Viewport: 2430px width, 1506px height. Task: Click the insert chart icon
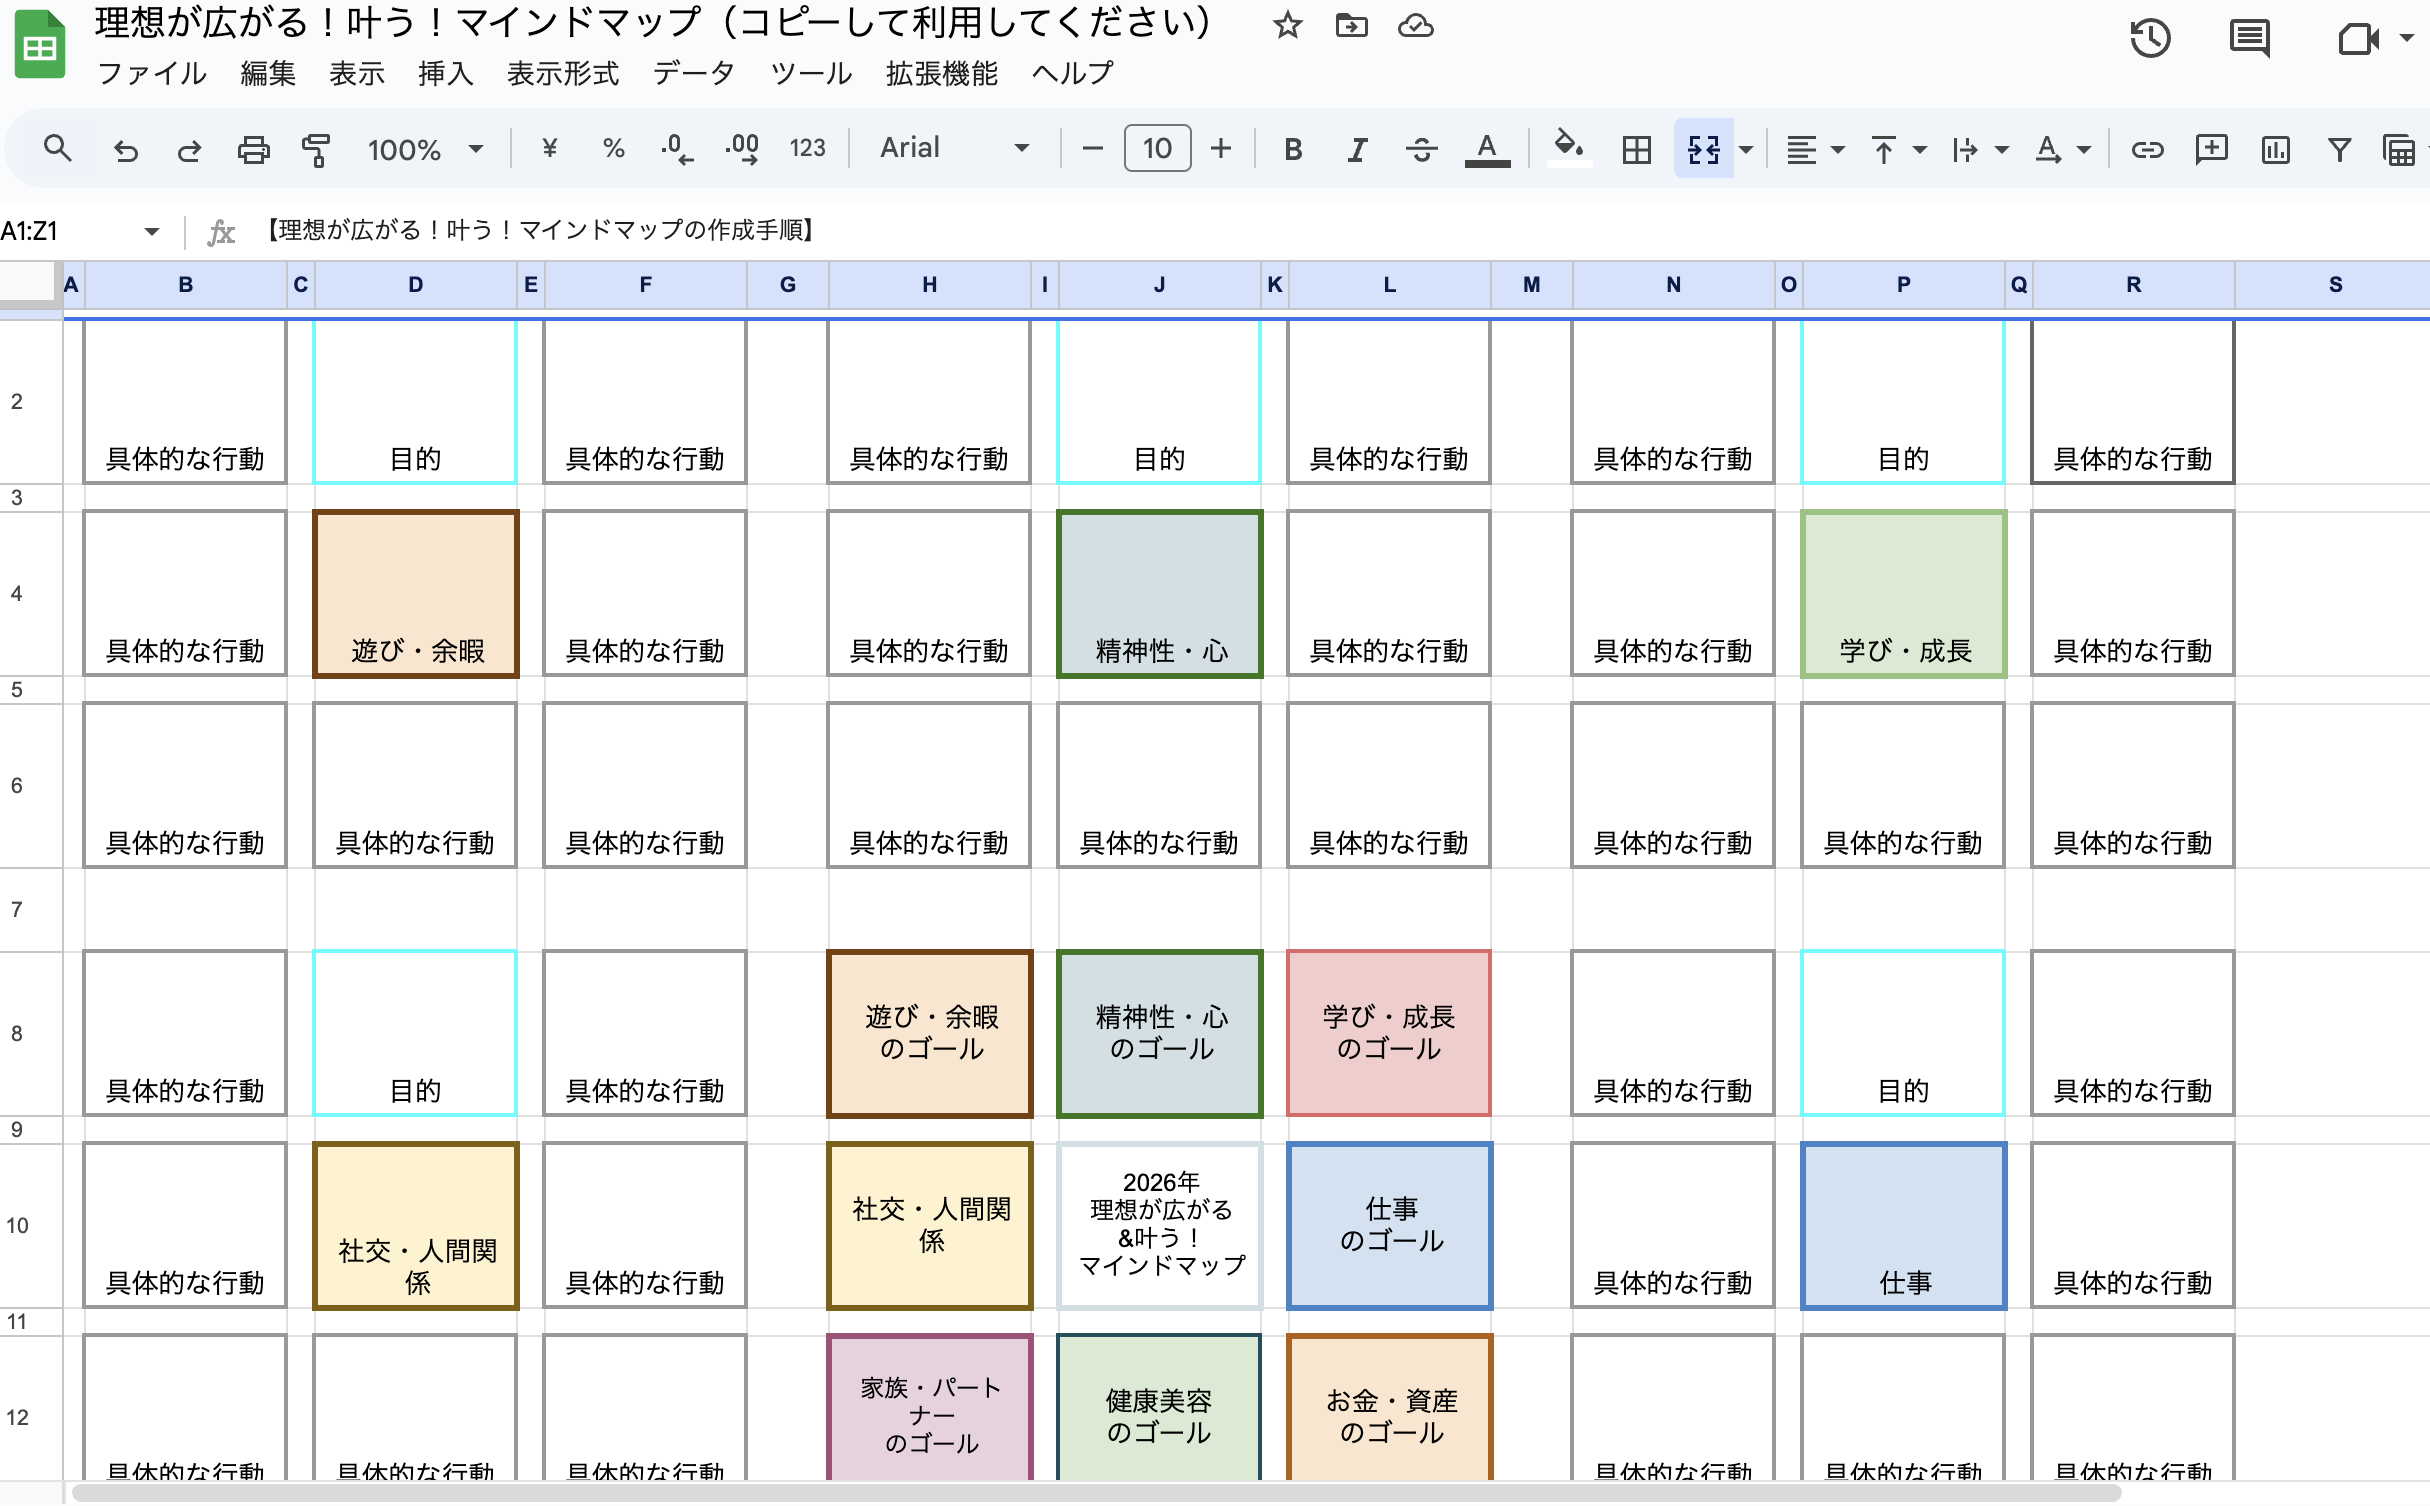[2275, 150]
